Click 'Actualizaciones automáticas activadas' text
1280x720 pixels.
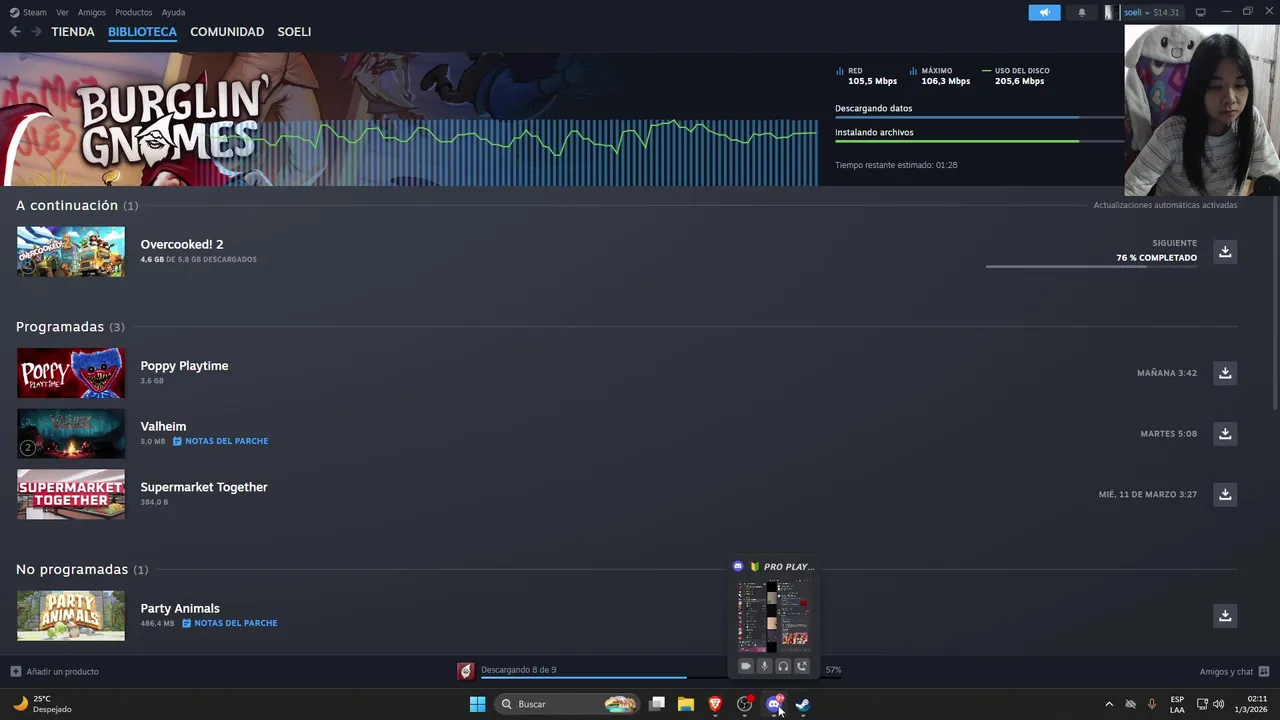pyautogui.click(x=1165, y=205)
